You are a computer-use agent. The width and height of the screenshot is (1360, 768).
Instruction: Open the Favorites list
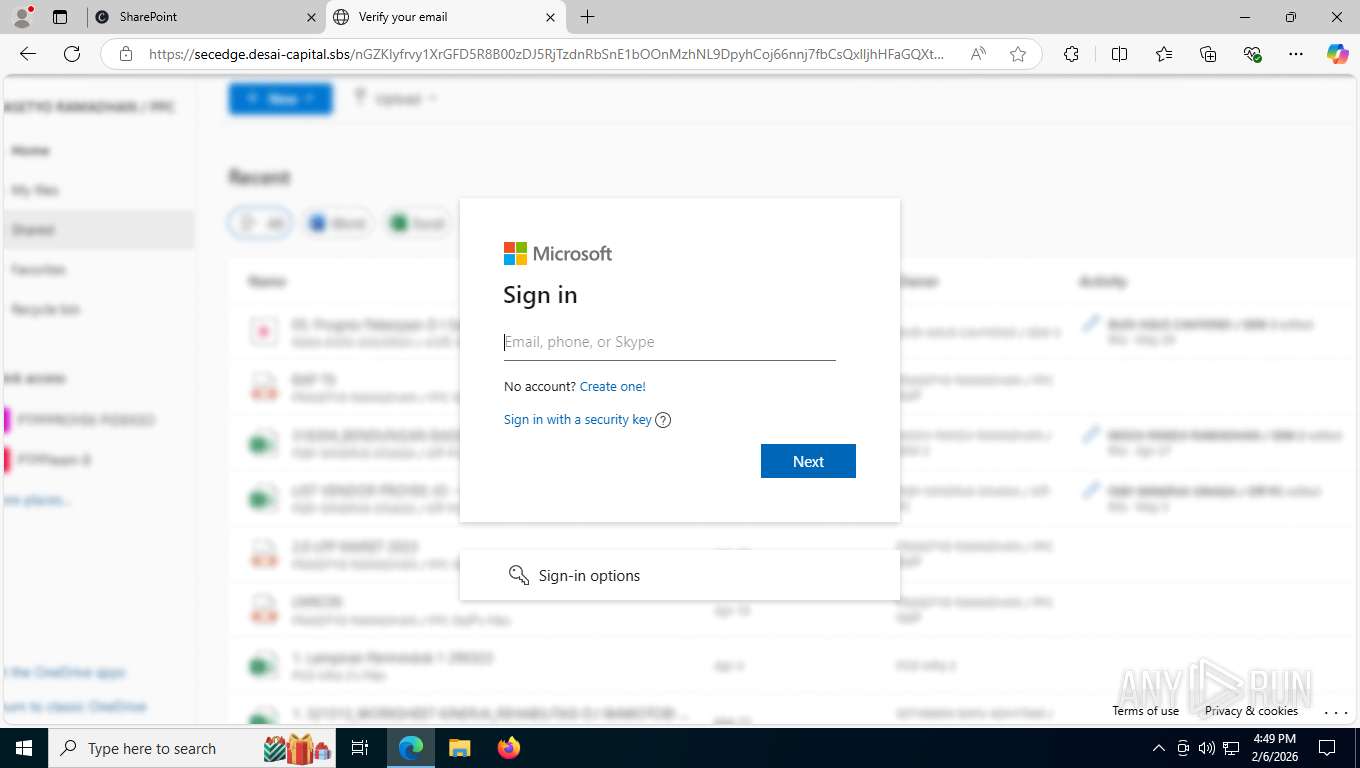[x=1164, y=54]
